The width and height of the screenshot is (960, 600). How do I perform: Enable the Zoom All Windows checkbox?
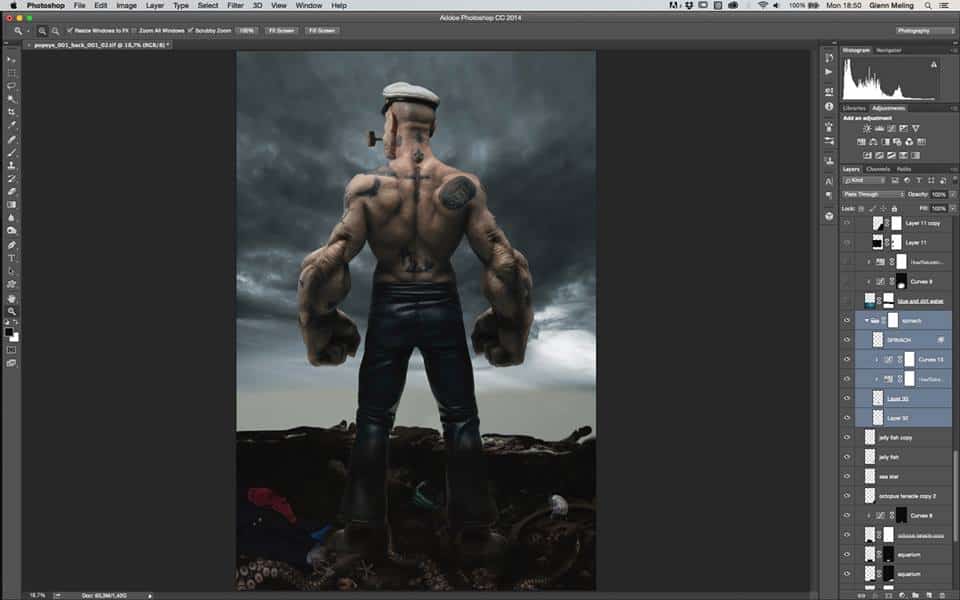click(x=132, y=31)
